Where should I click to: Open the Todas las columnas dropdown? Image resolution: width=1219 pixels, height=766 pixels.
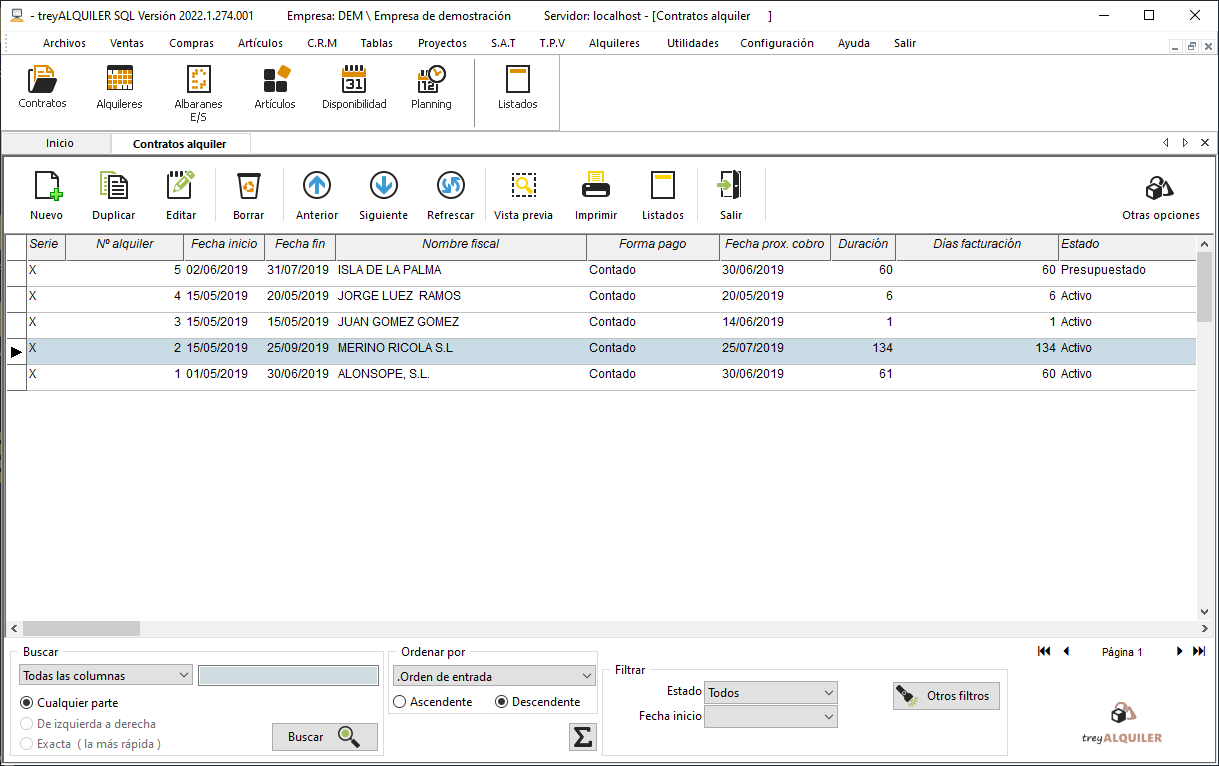click(x=105, y=676)
